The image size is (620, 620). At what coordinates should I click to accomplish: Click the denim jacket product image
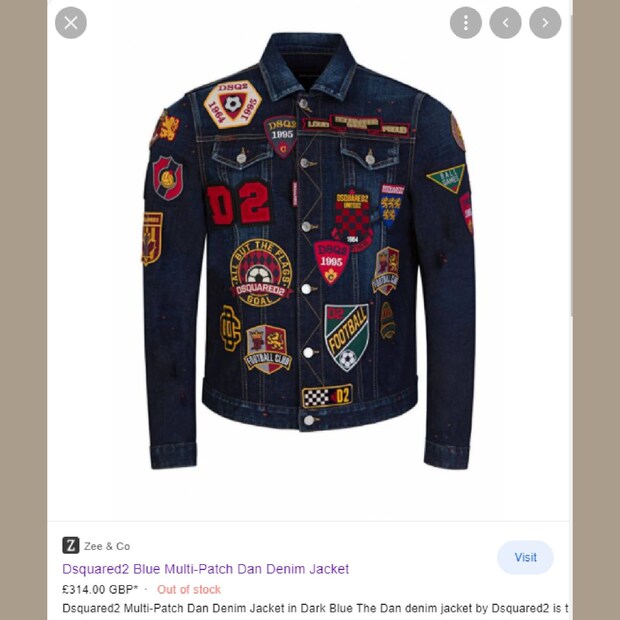pos(308,251)
